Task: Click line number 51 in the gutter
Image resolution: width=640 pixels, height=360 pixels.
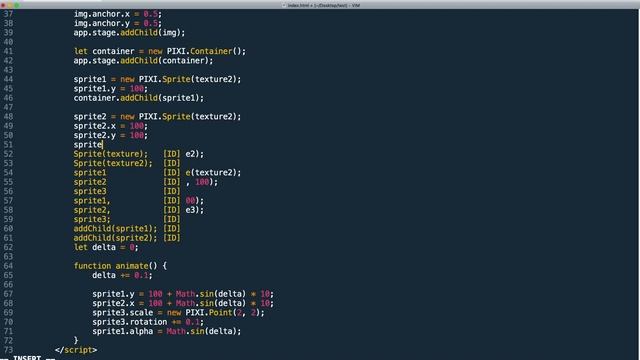Action: (x=8, y=144)
